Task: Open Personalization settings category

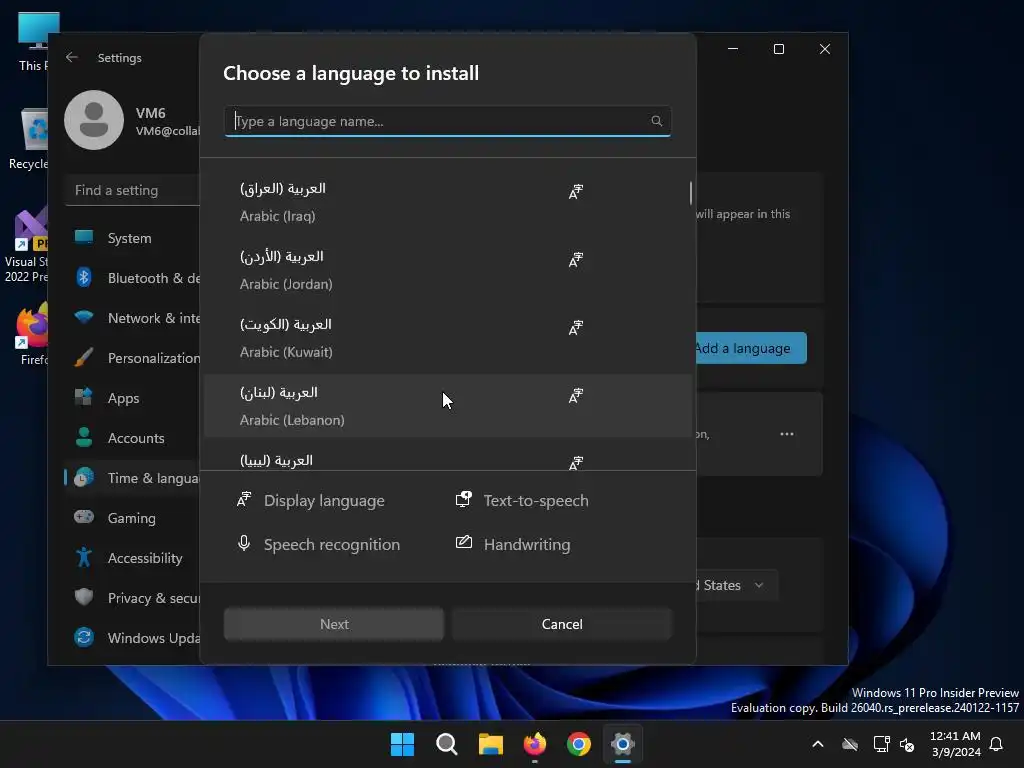Action: 132,357
